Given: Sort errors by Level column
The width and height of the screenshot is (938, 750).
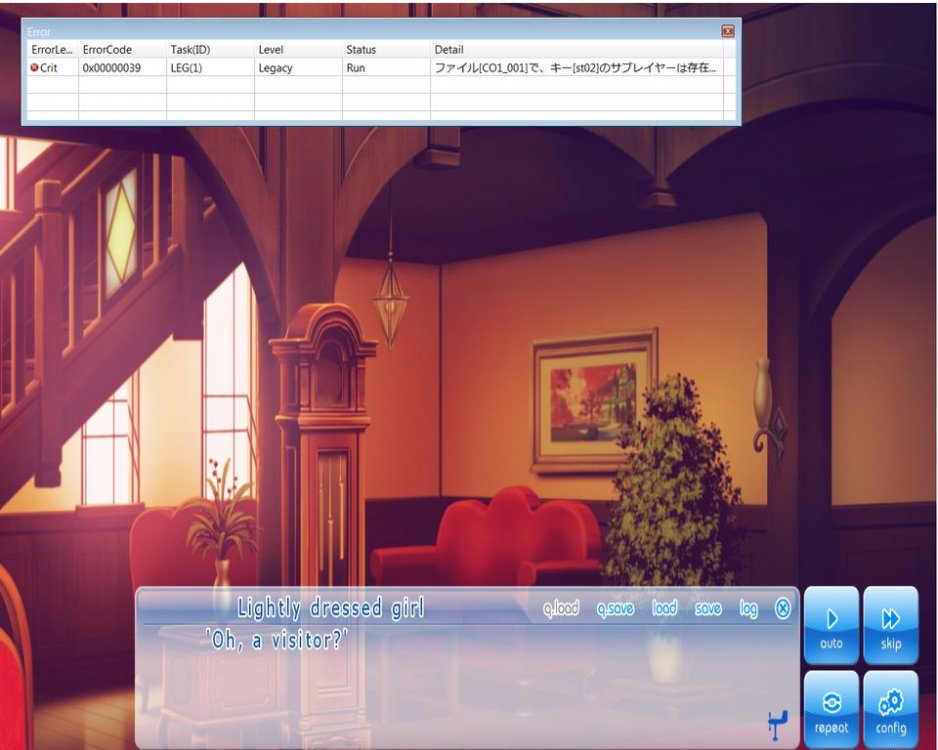Looking at the screenshot, I should coord(271,49).
